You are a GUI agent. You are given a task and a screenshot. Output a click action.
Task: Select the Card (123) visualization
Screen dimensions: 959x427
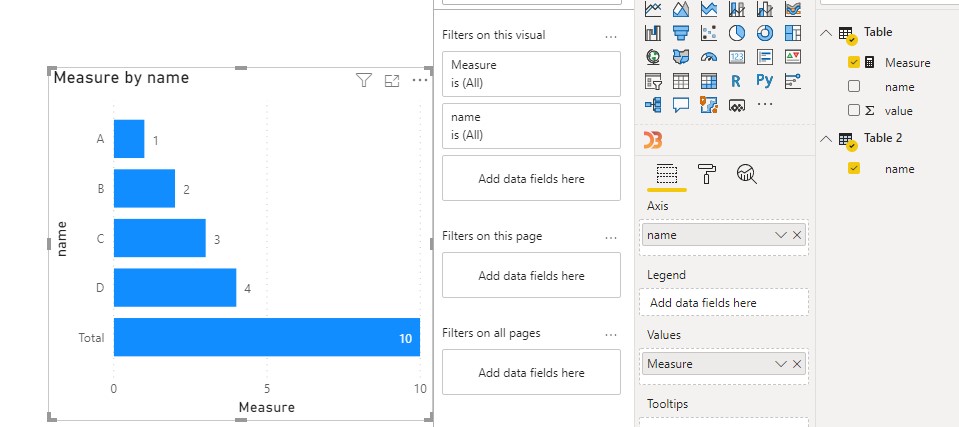coord(737,57)
